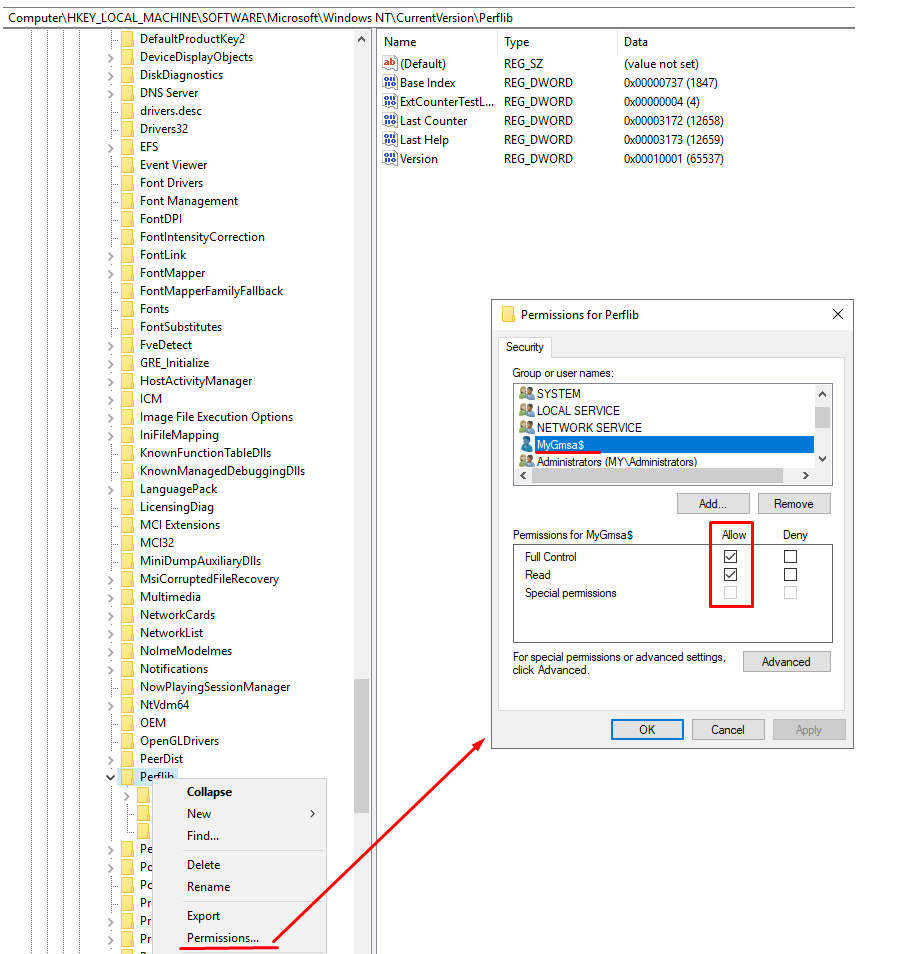This screenshot has height=954, width=901.
Task: Expand the Image File Execution Options key
Action: 110,416
